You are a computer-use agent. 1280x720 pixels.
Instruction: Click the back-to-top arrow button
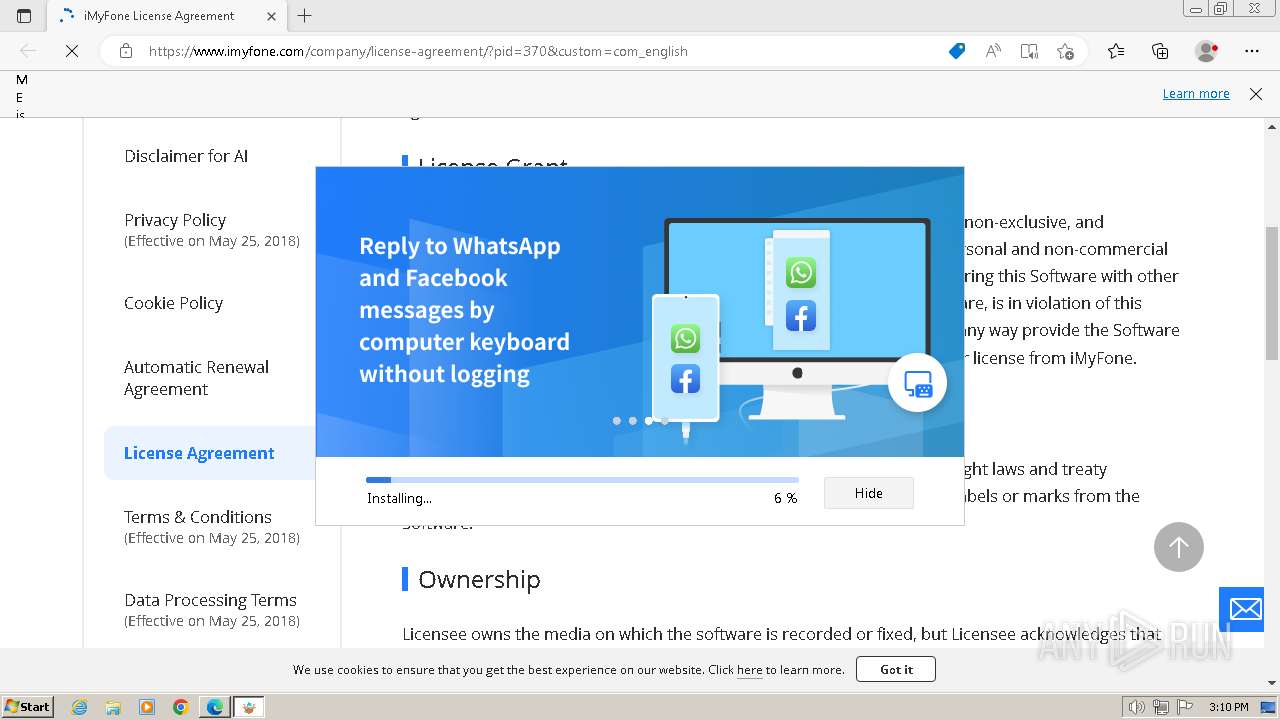pos(1179,547)
